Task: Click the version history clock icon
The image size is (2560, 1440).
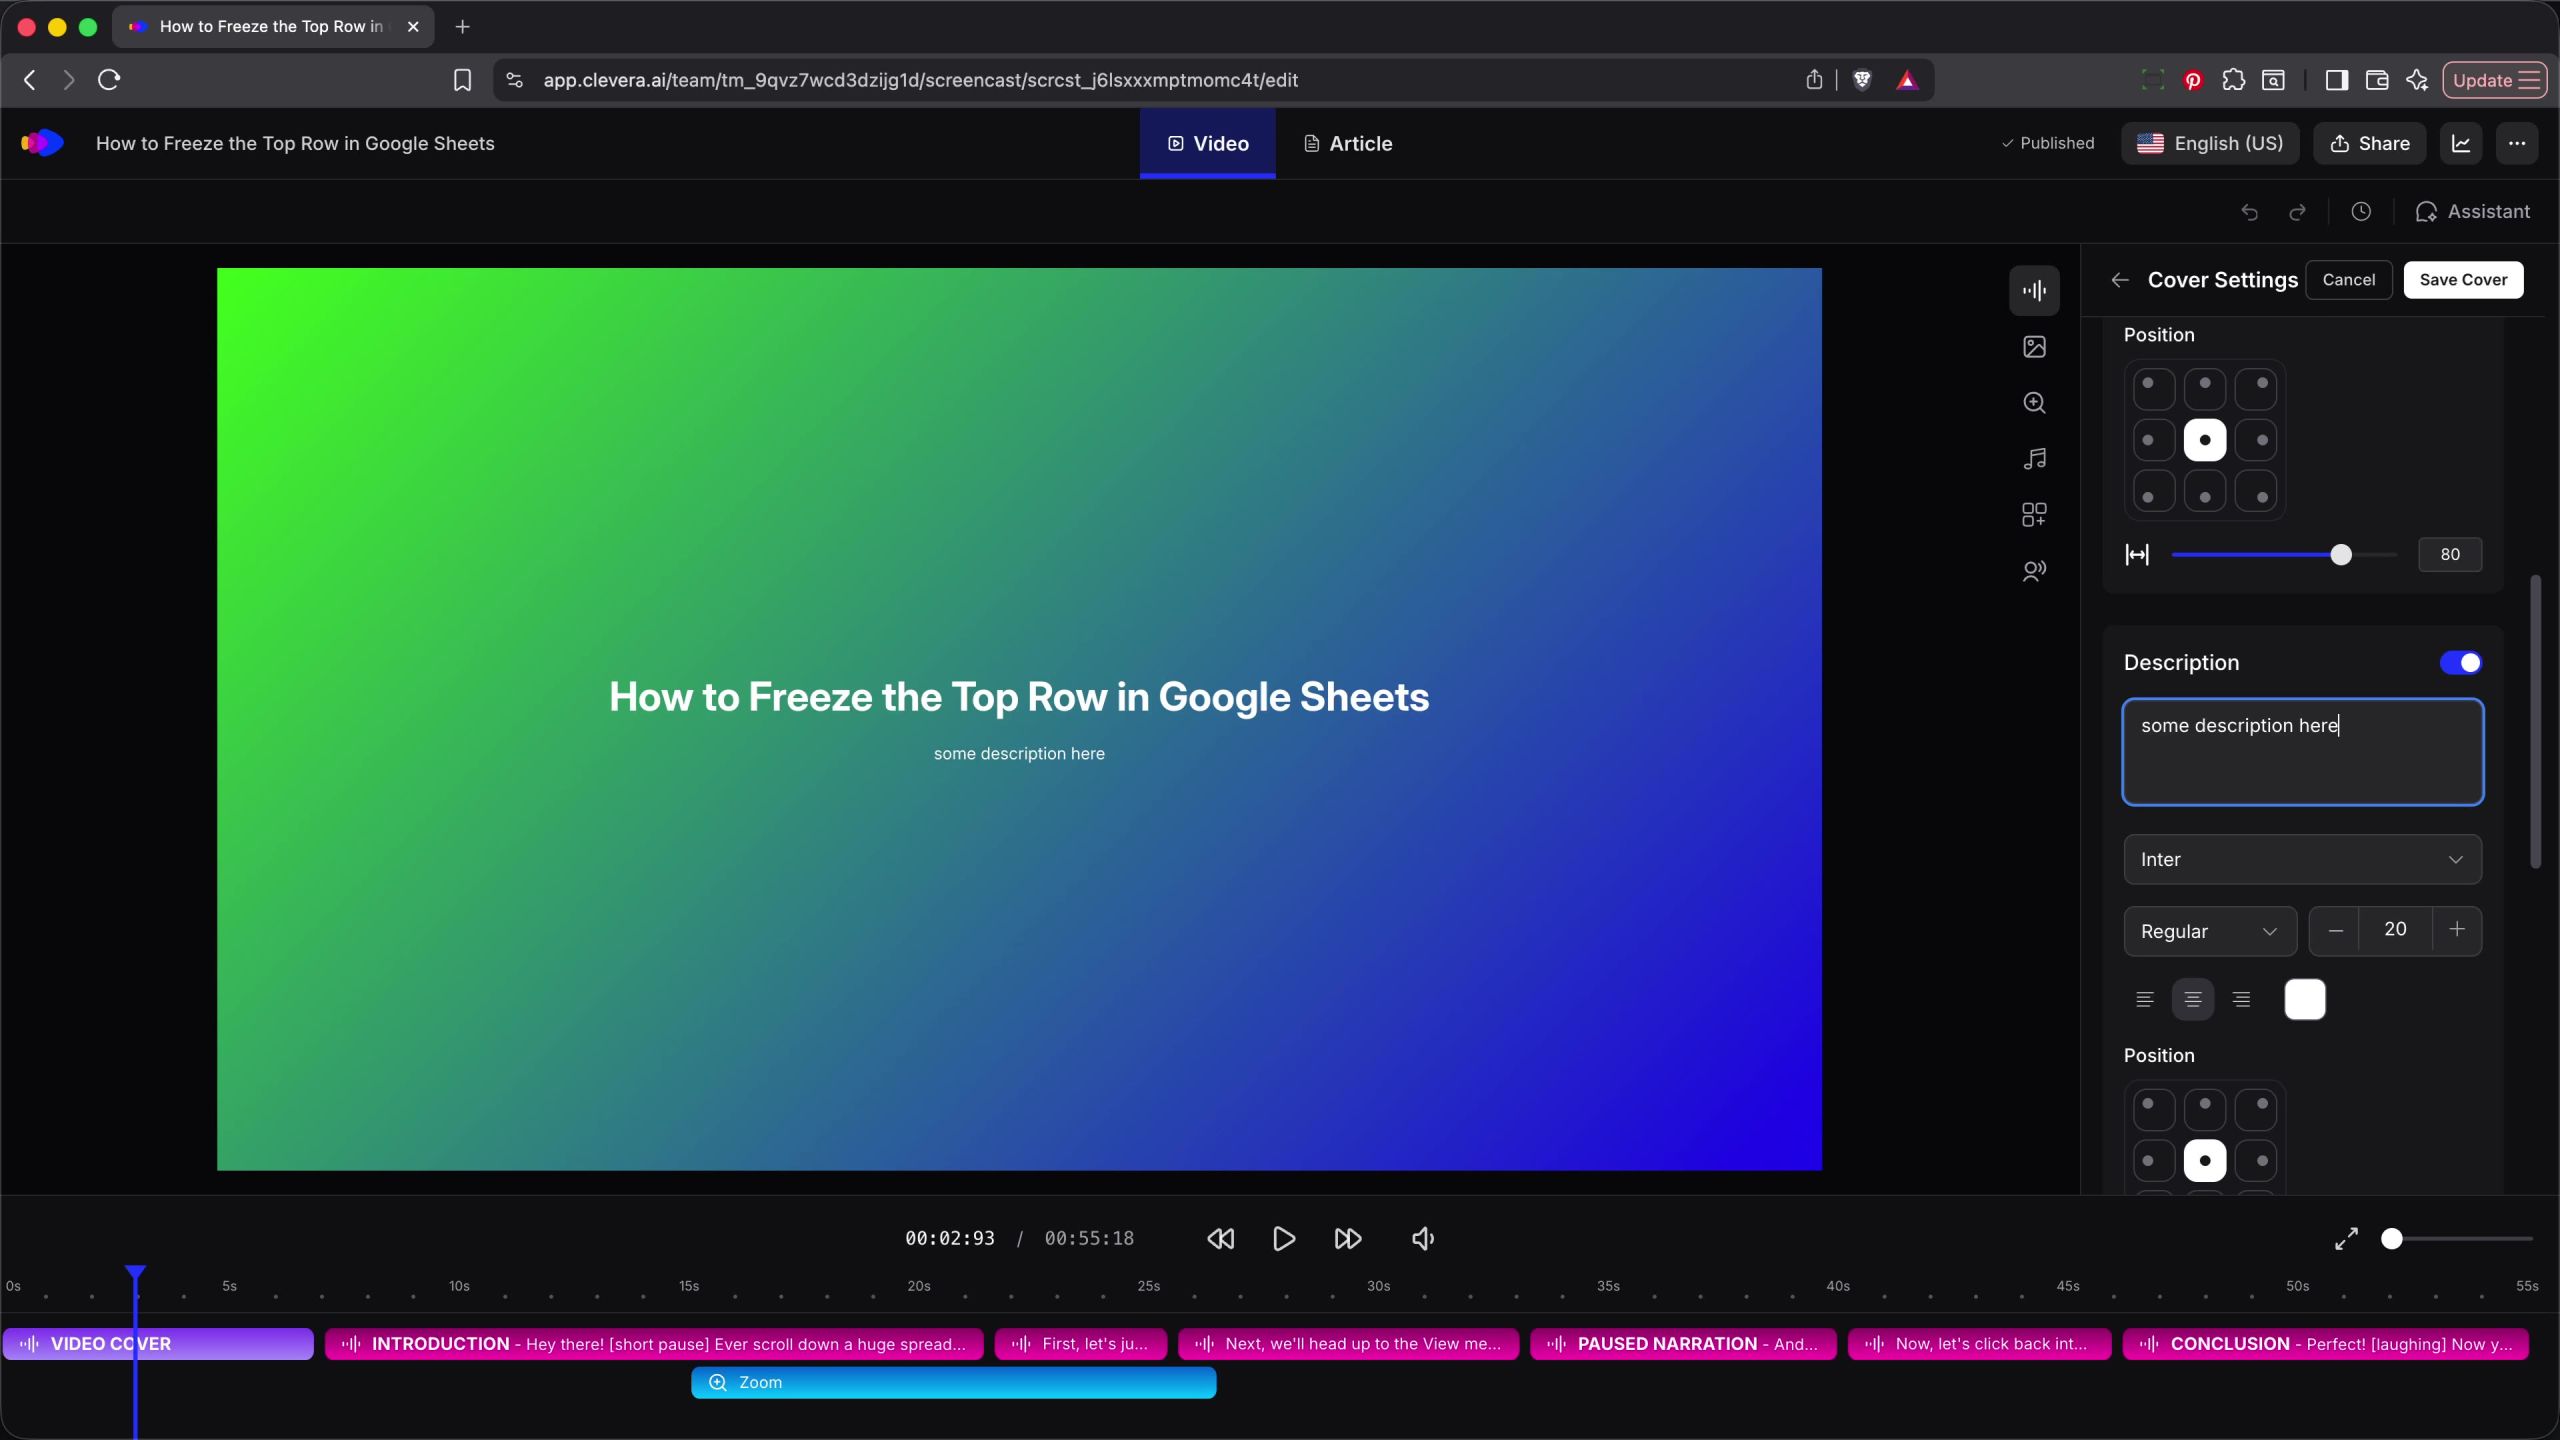Action: coord(2361,212)
